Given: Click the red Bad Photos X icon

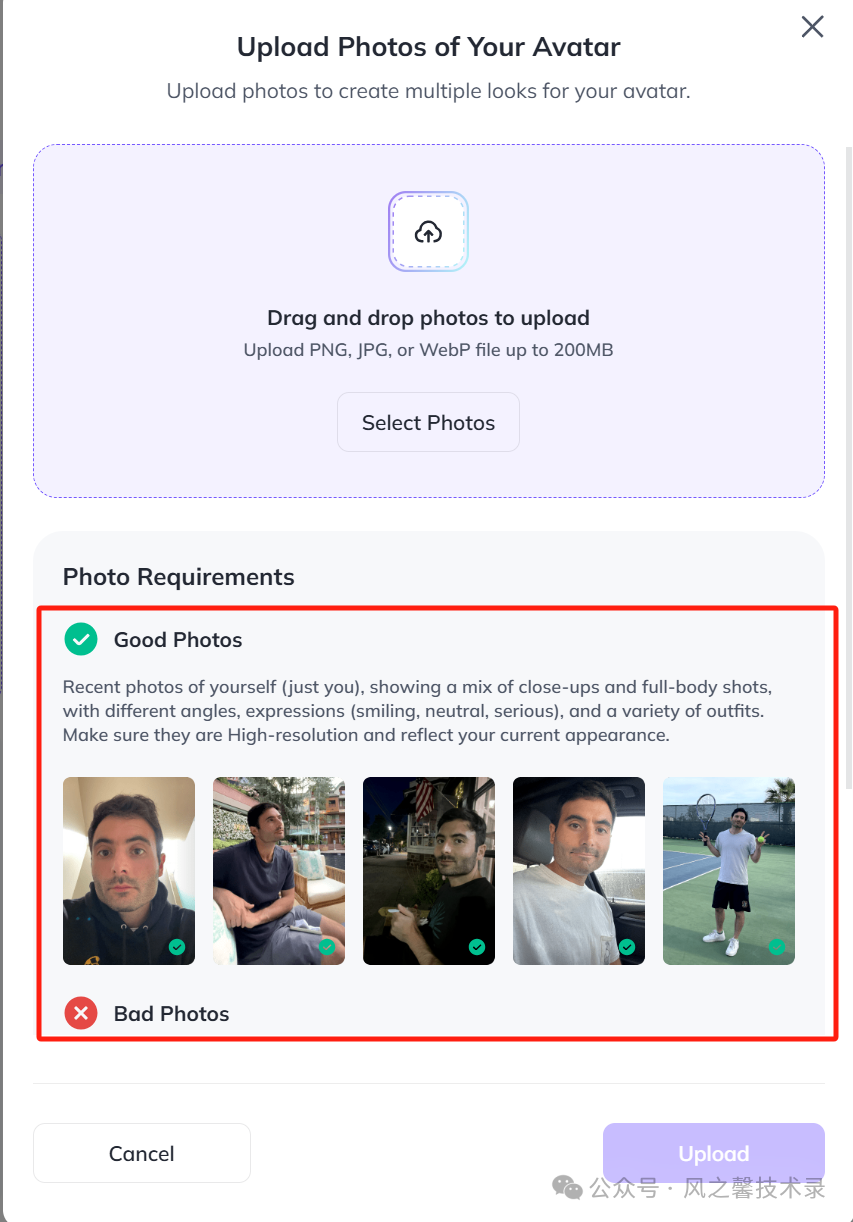Looking at the screenshot, I should 81,1013.
